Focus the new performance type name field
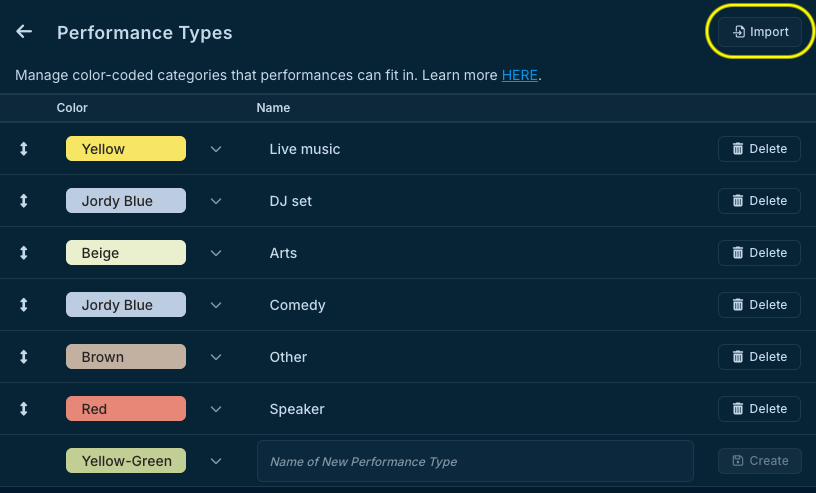This screenshot has height=493, width=816. tap(475, 461)
